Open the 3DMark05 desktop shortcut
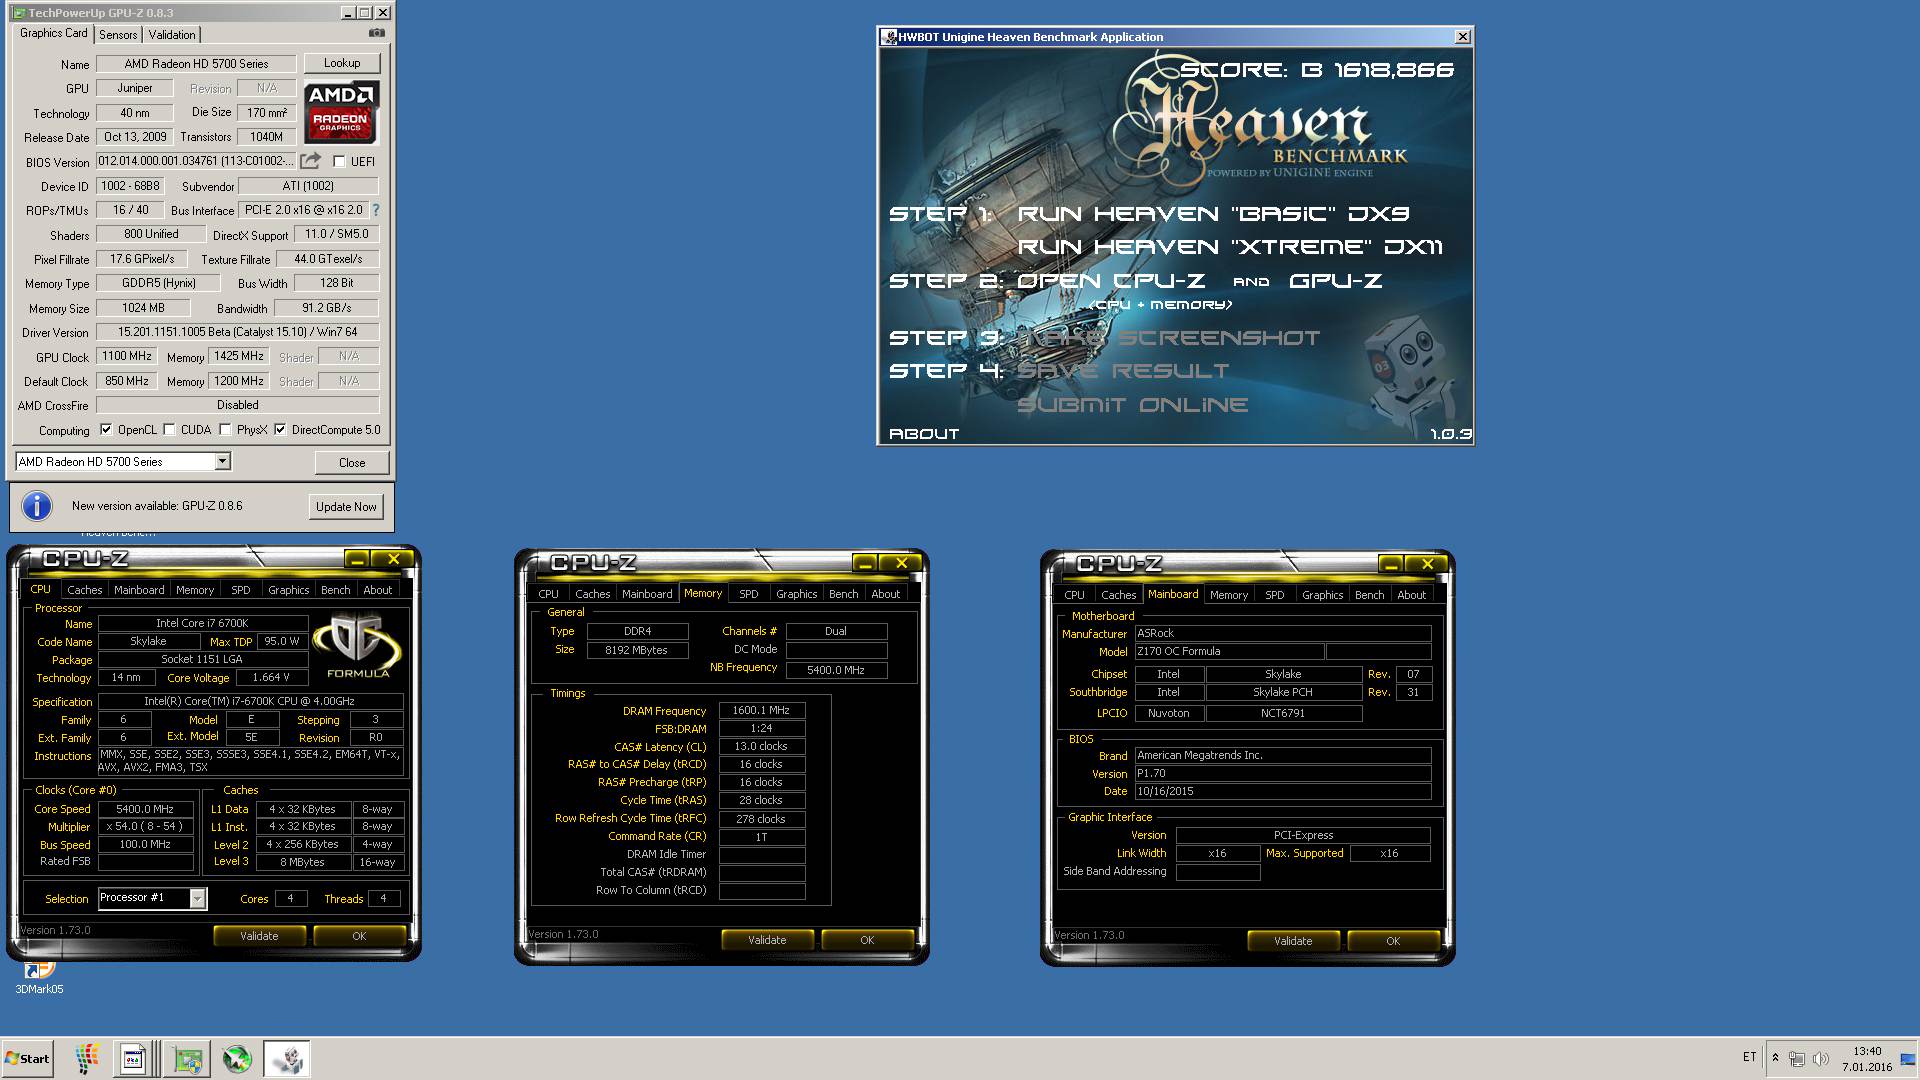The image size is (1920, 1080). pyautogui.click(x=39, y=978)
